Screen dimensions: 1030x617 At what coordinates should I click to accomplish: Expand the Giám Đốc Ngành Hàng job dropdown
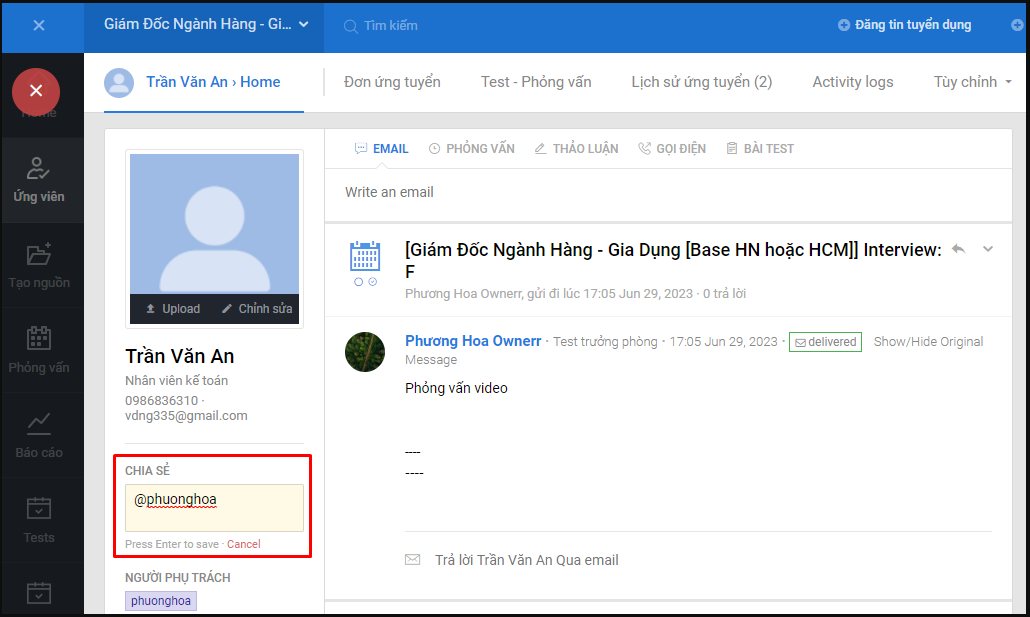[x=206, y=25]
